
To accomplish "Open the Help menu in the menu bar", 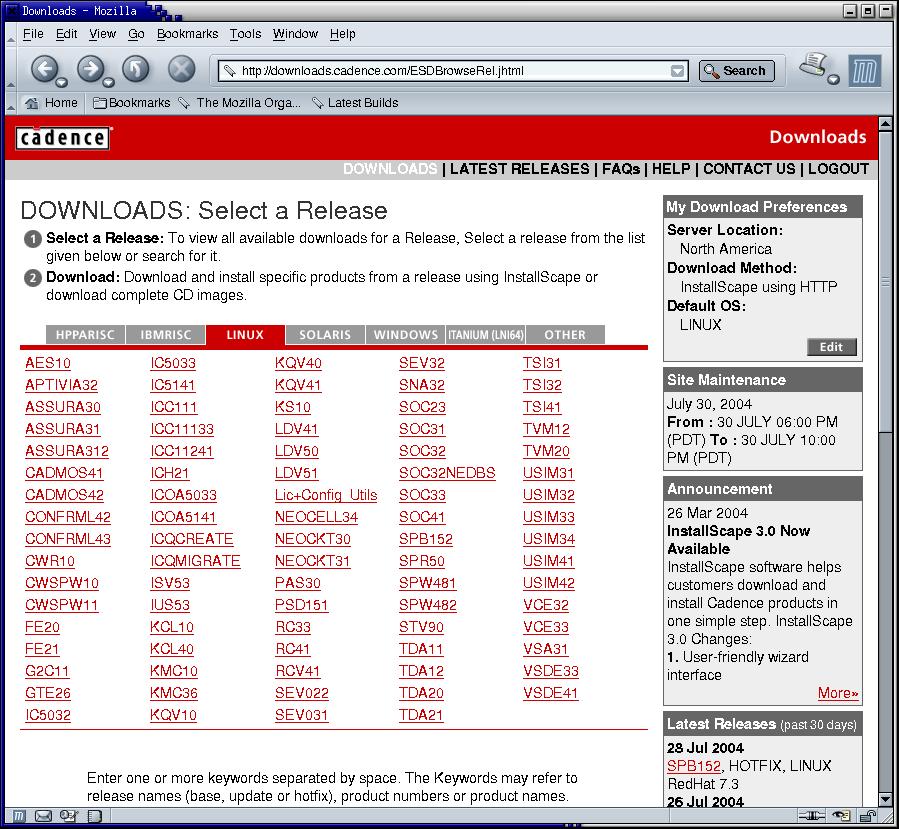I will tap(342, 34).
